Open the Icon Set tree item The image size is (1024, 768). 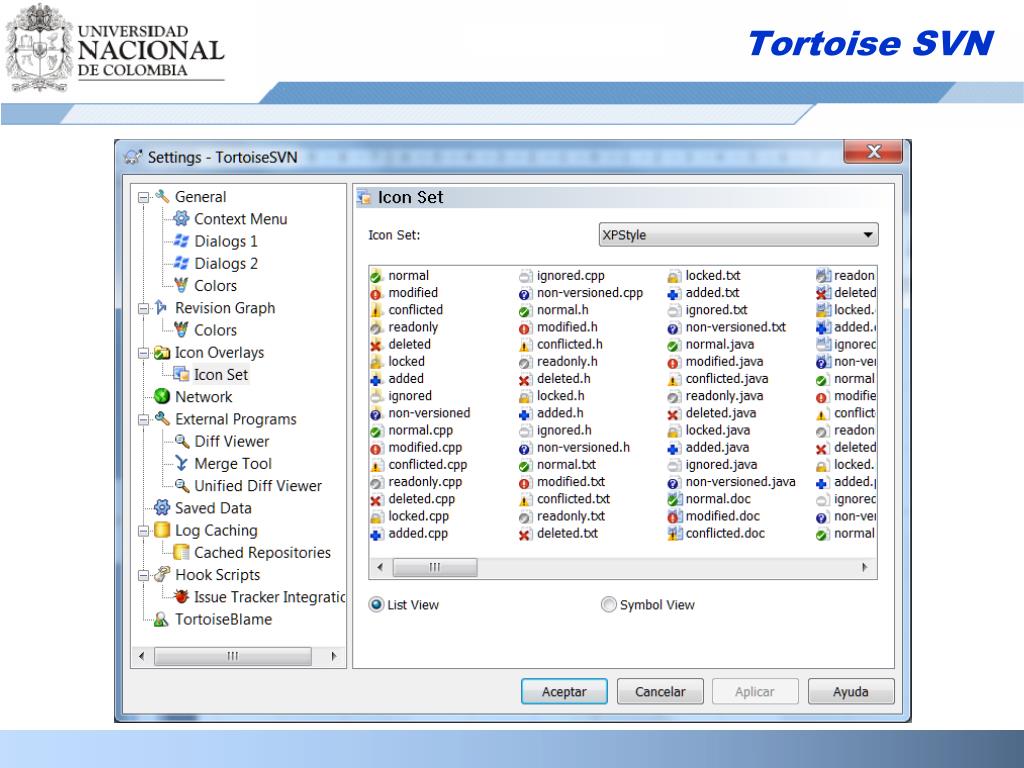click(221, 374)
